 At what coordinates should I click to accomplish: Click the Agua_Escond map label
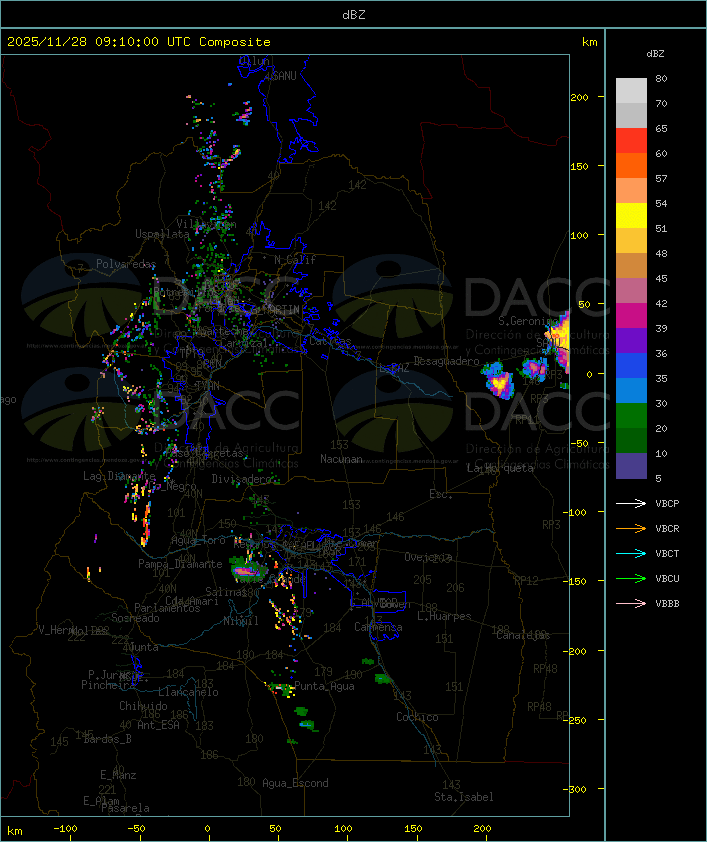(x=295, y=783)
